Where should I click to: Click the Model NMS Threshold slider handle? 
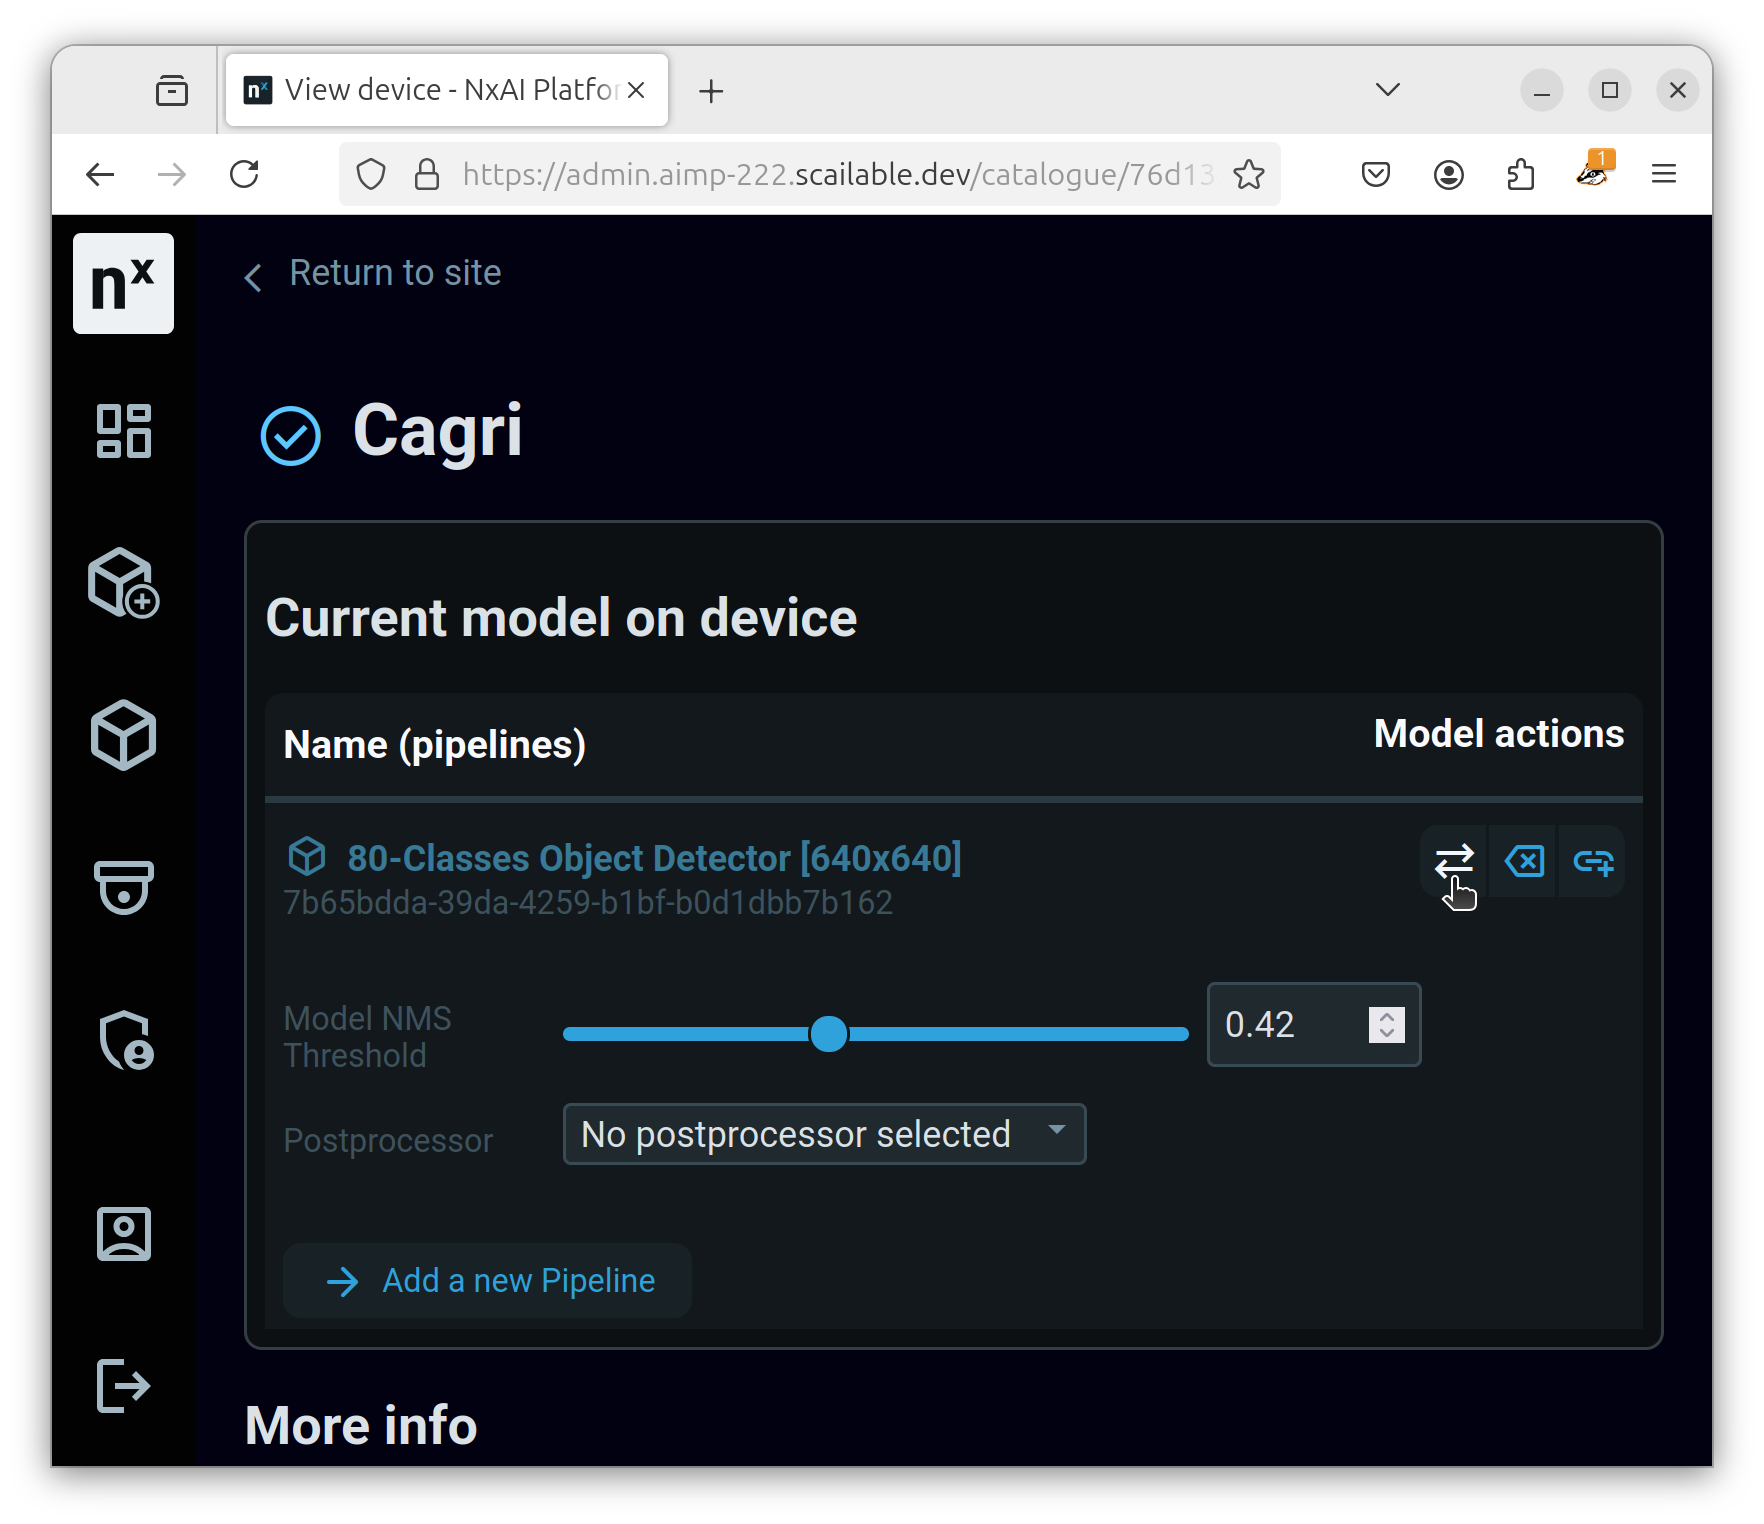click(829, 1034)
